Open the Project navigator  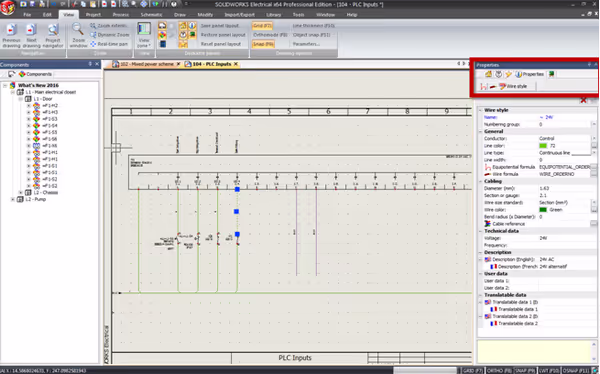[53, 36]
